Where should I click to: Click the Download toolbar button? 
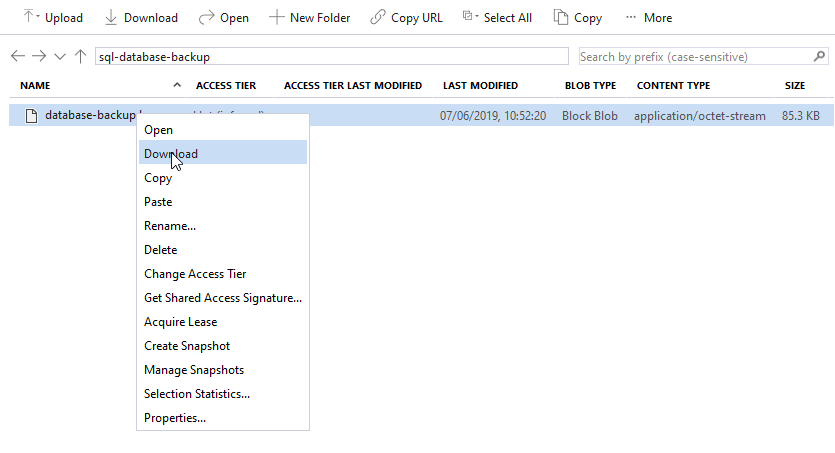pyautogui.click(x=141, y=18)
